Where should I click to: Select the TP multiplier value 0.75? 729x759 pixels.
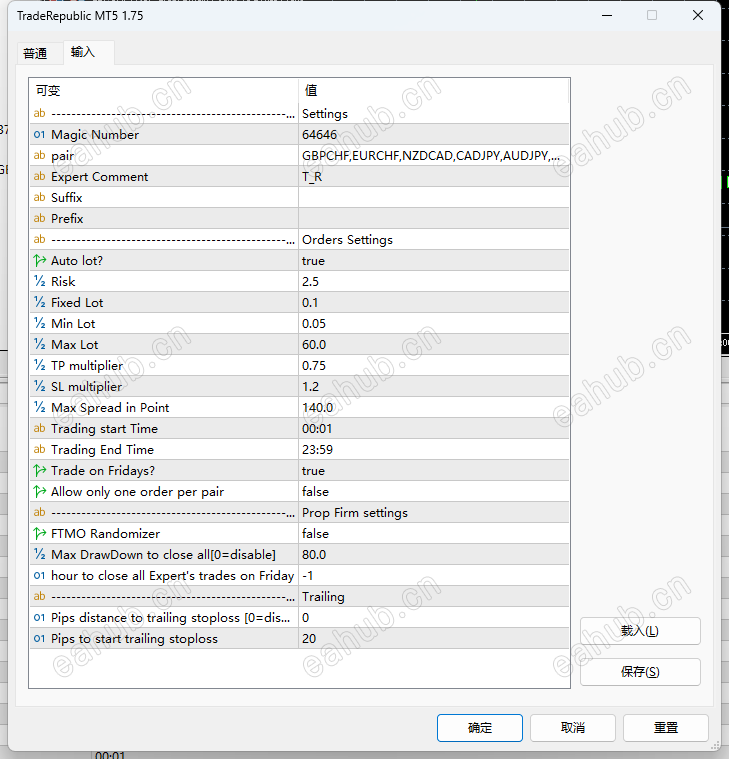coord(433,365)
